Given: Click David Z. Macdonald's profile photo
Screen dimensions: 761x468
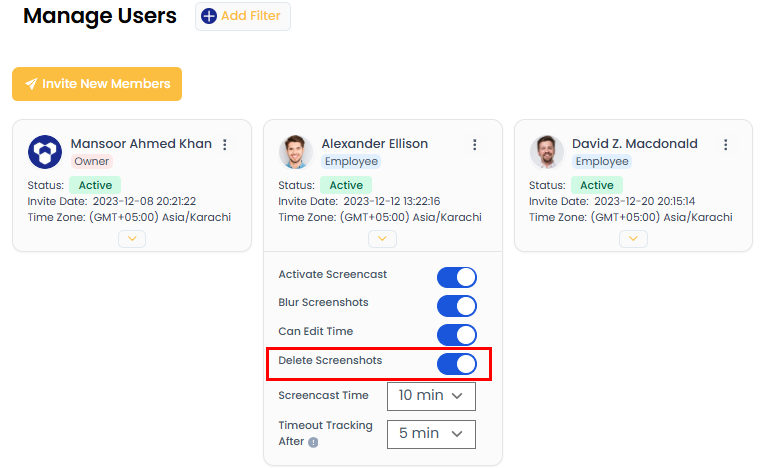Looking at the screenshot, I should [546, 152].
